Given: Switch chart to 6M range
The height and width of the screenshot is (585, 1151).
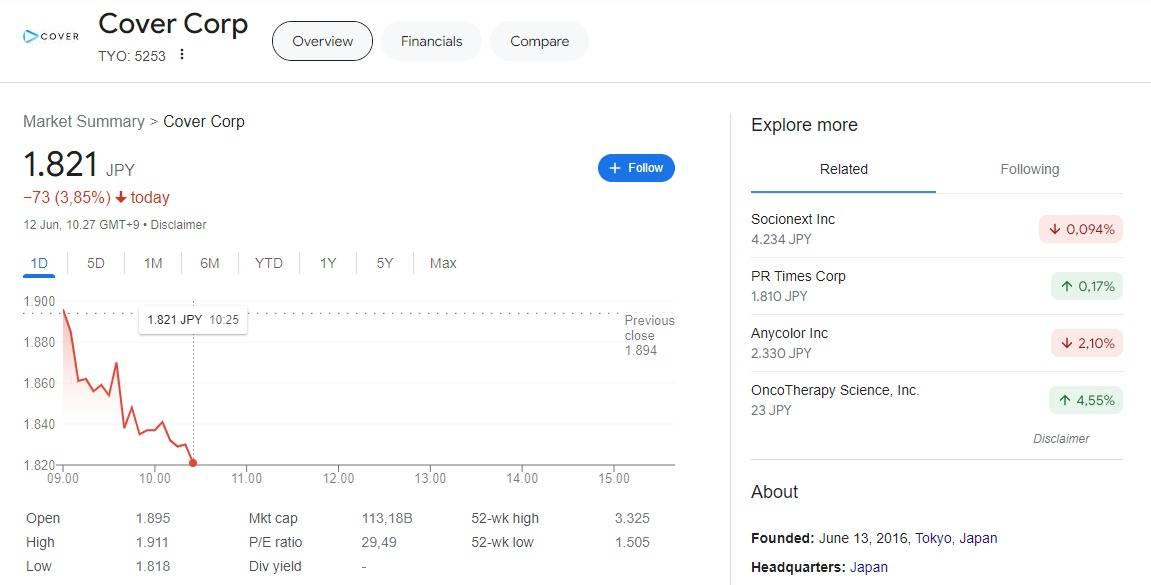Looking at the screenshot, I should tap(209, 263).
